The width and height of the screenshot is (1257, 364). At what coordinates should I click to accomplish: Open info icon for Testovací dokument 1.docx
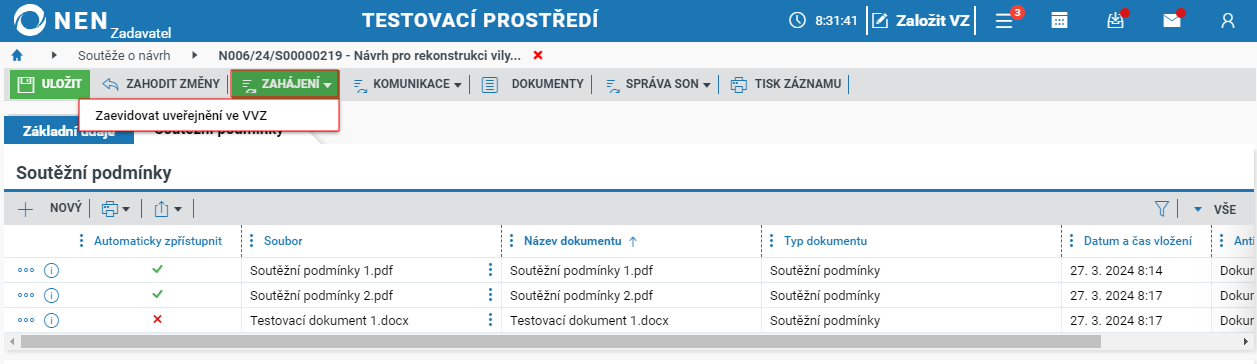pyautogui.click(x=52, y=320)
